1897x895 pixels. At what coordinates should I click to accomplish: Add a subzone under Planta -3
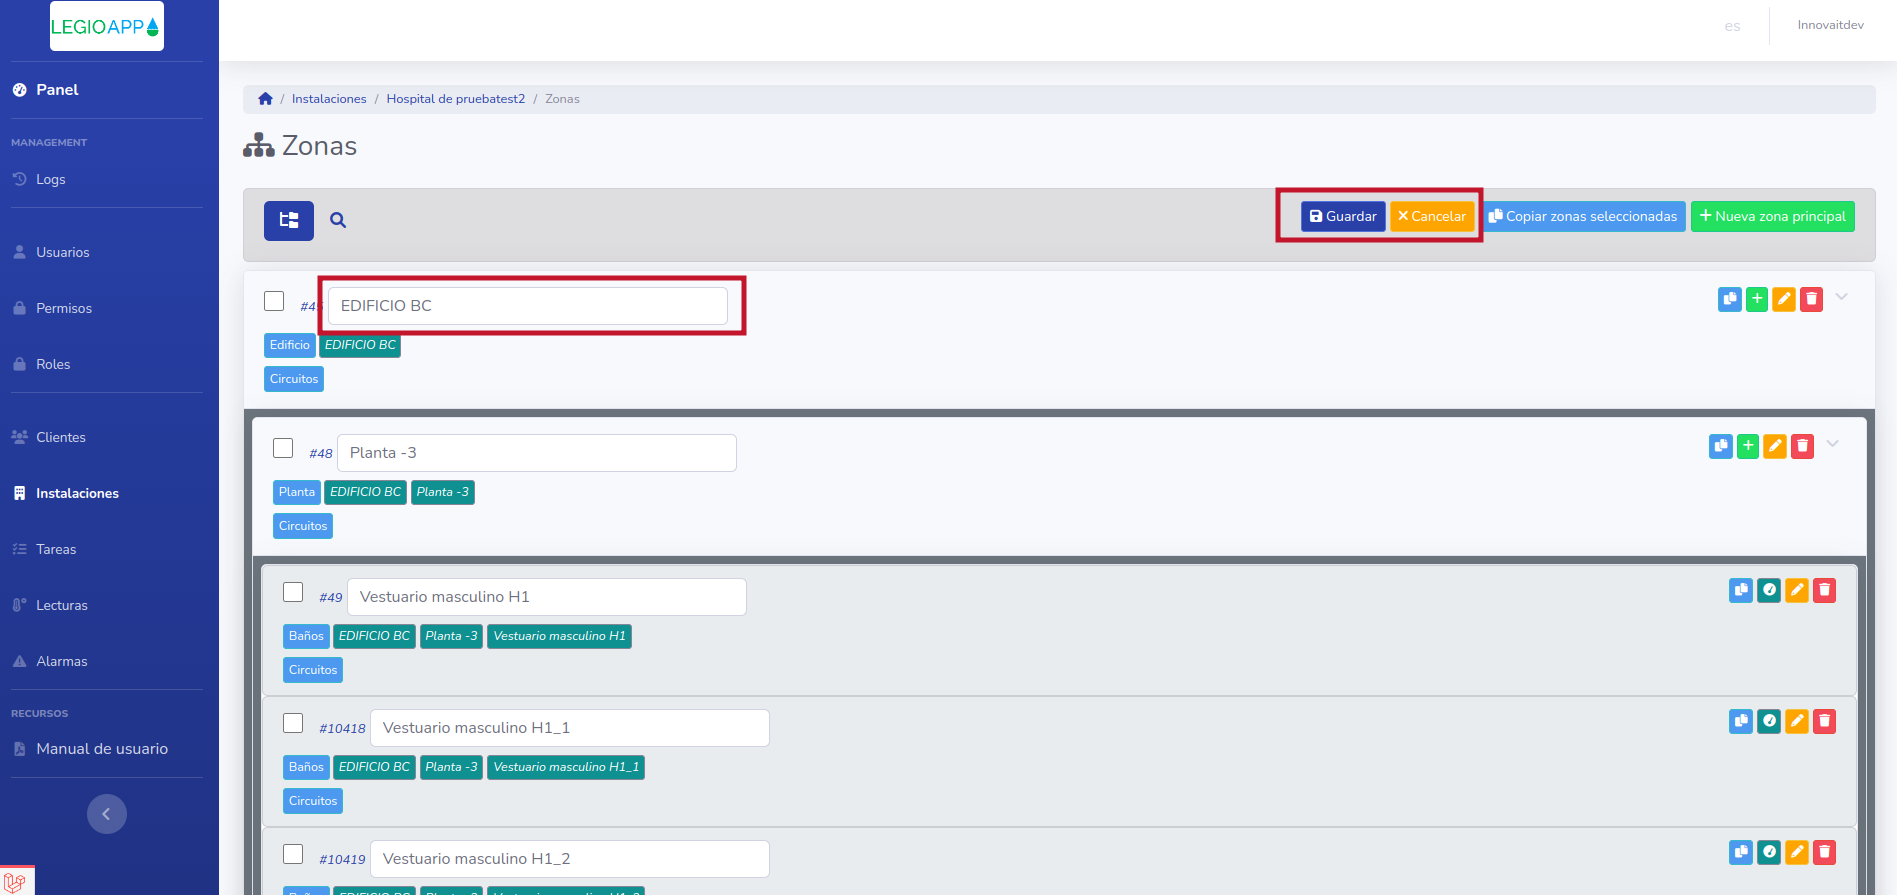[1747, 446]
